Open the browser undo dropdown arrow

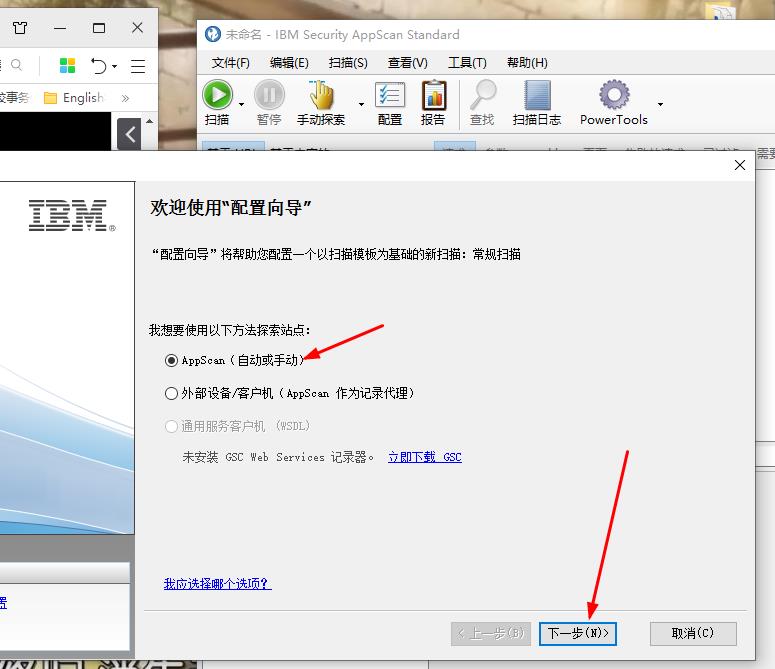pos(115,66)
